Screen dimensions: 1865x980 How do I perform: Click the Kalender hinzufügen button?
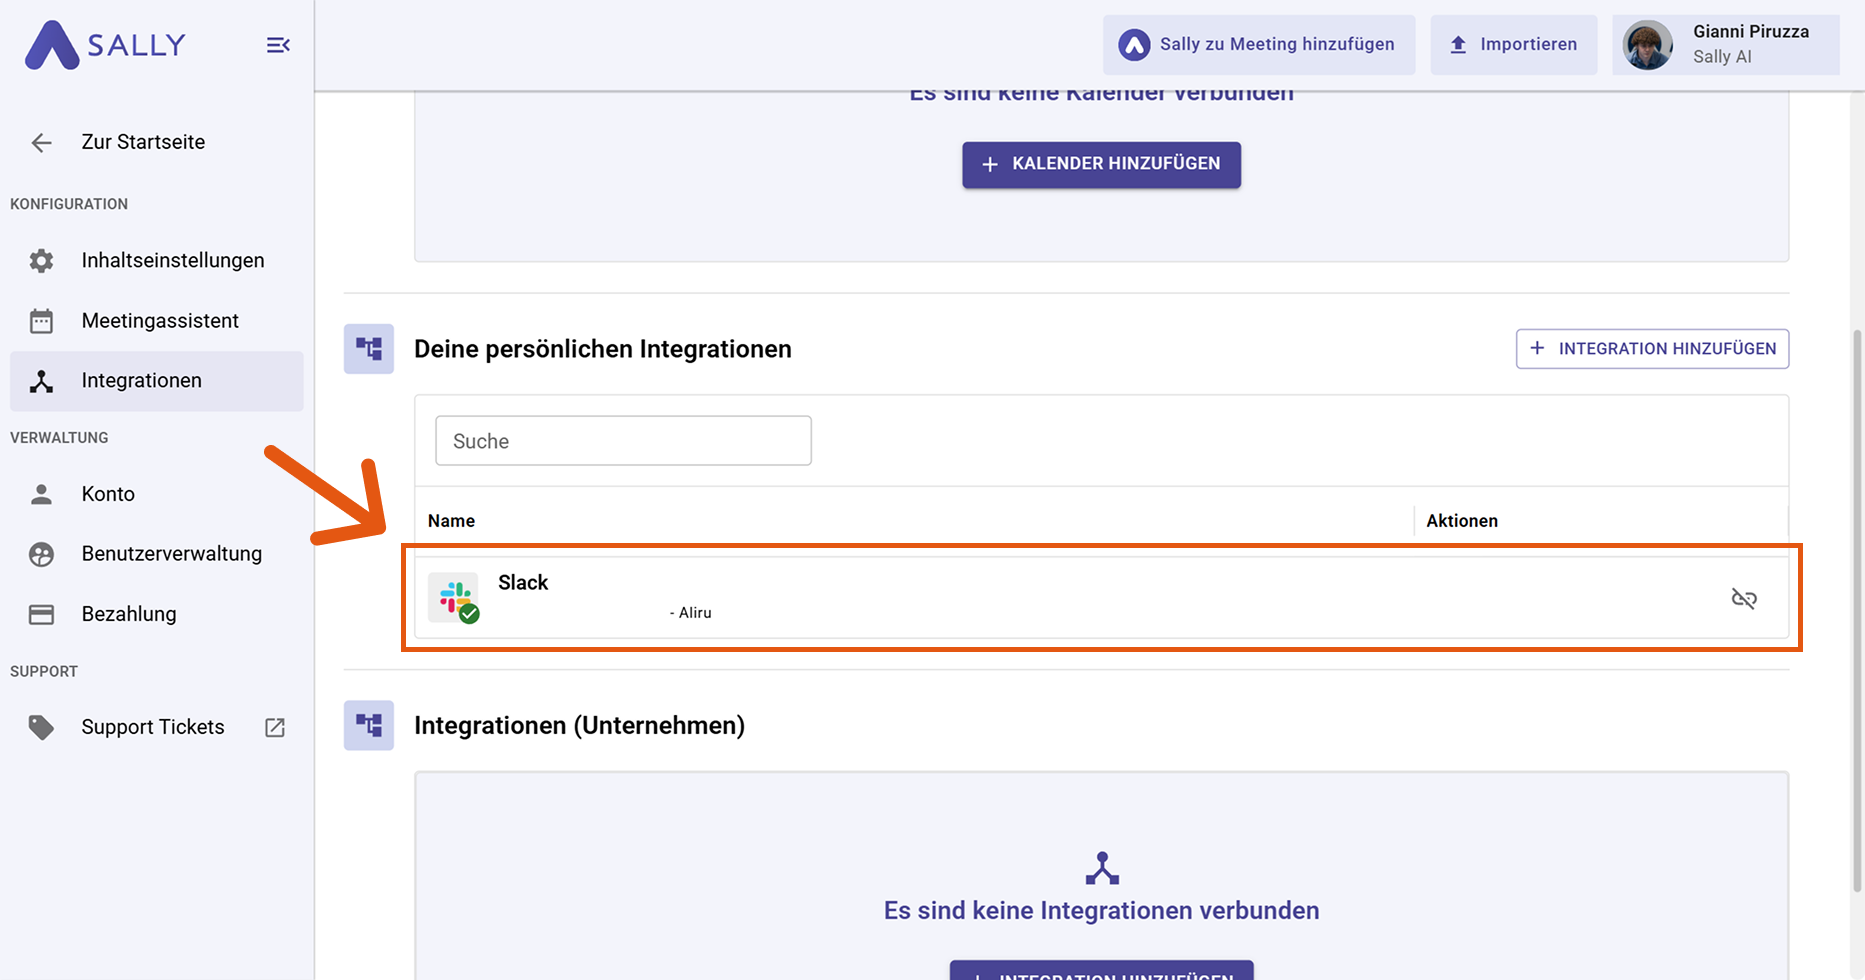[x=1101, y=164]
